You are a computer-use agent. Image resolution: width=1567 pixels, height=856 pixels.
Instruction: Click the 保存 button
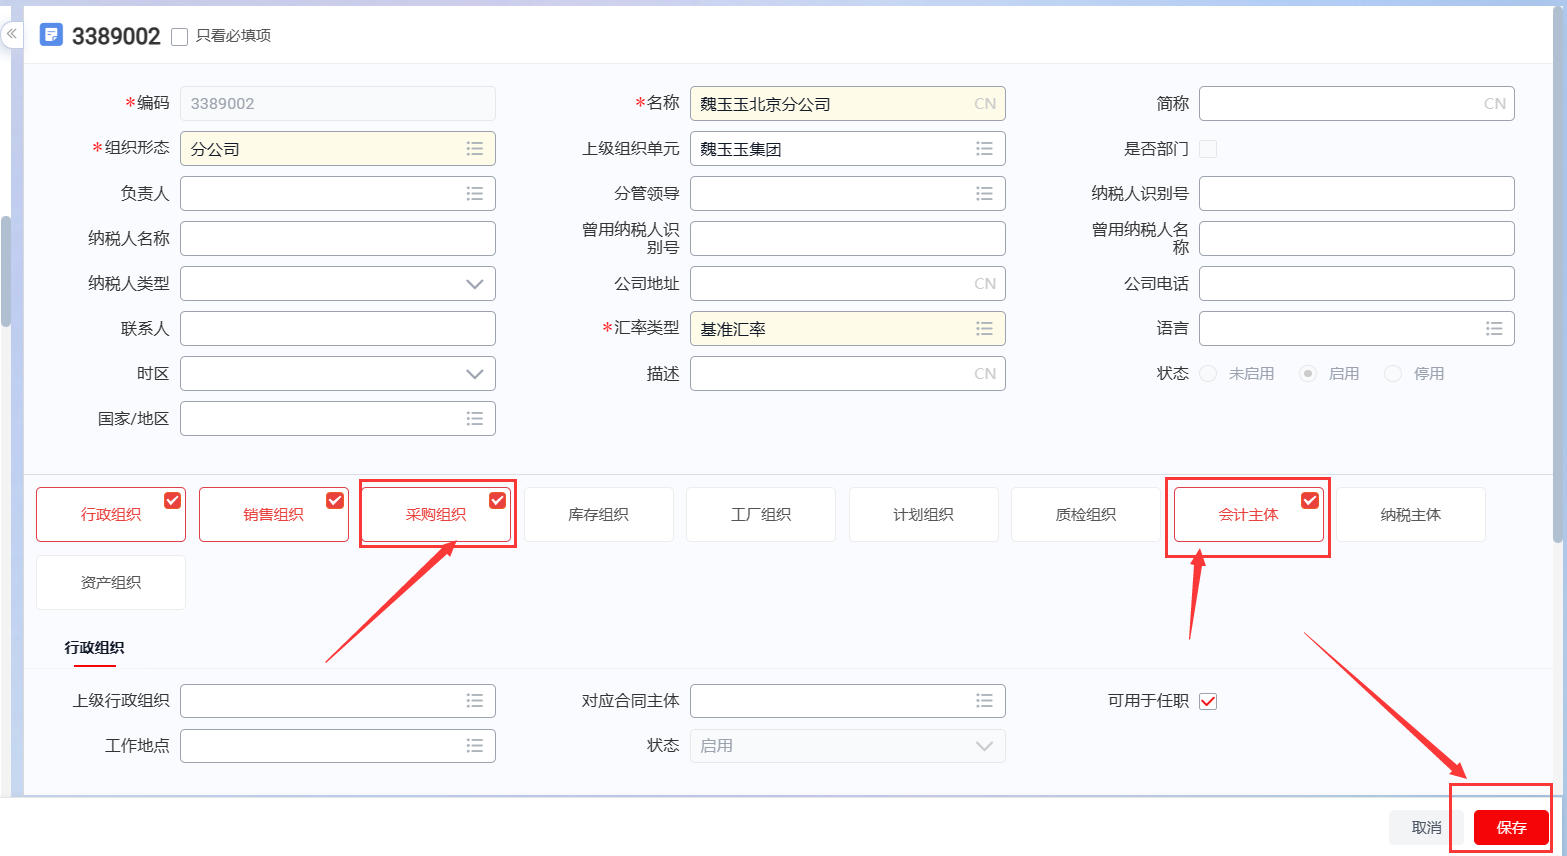pos(1510,827)
